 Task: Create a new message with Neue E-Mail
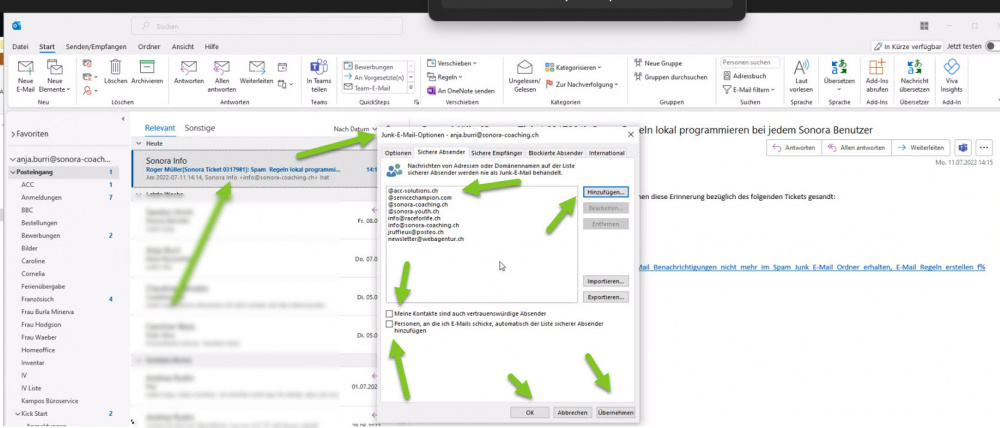26,77
